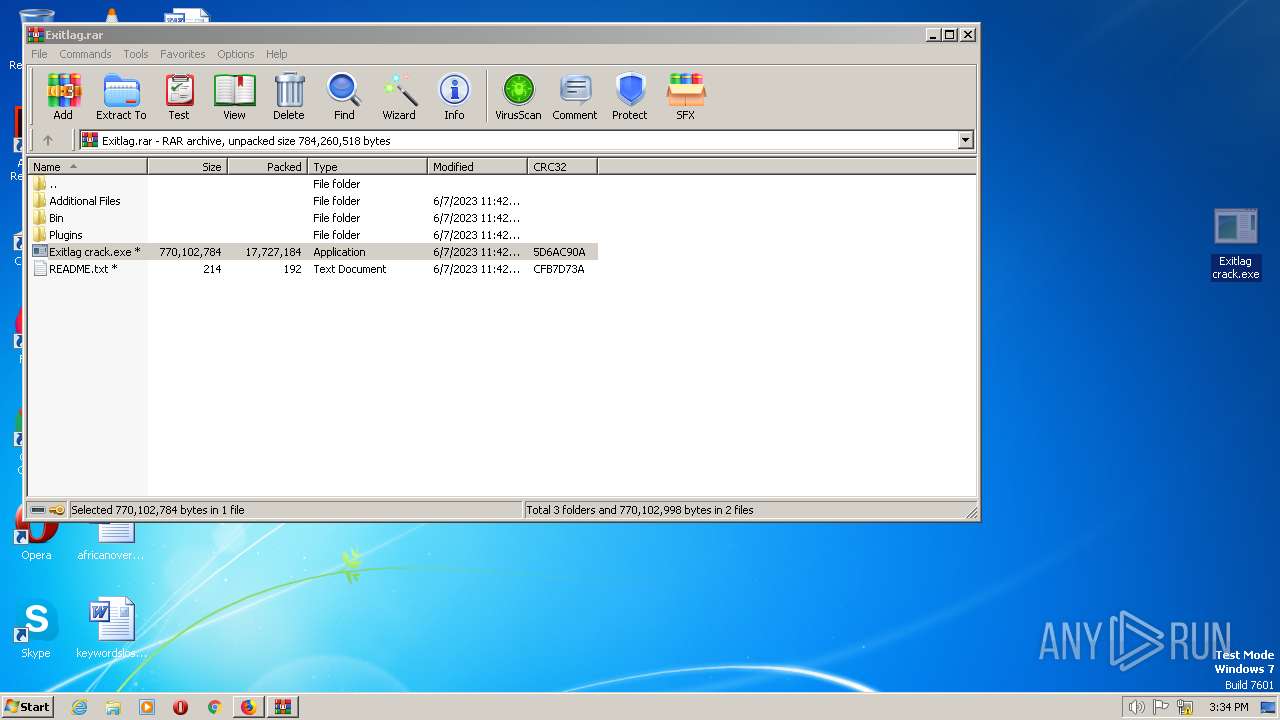Open the Help menu

point(277,54)
